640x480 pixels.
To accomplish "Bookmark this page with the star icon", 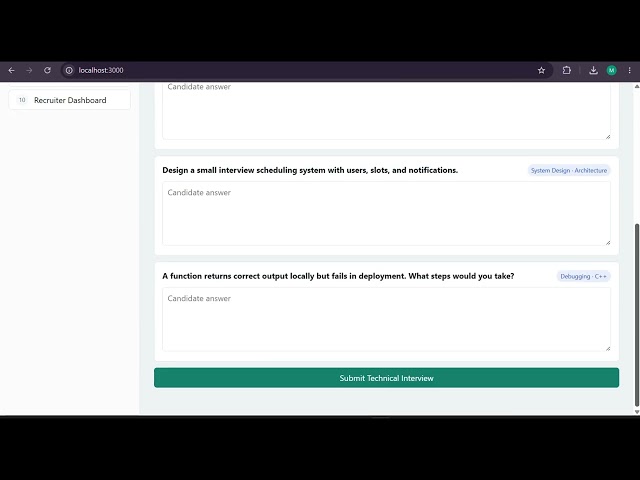I will pyautogui.click(x=541, y=70).
